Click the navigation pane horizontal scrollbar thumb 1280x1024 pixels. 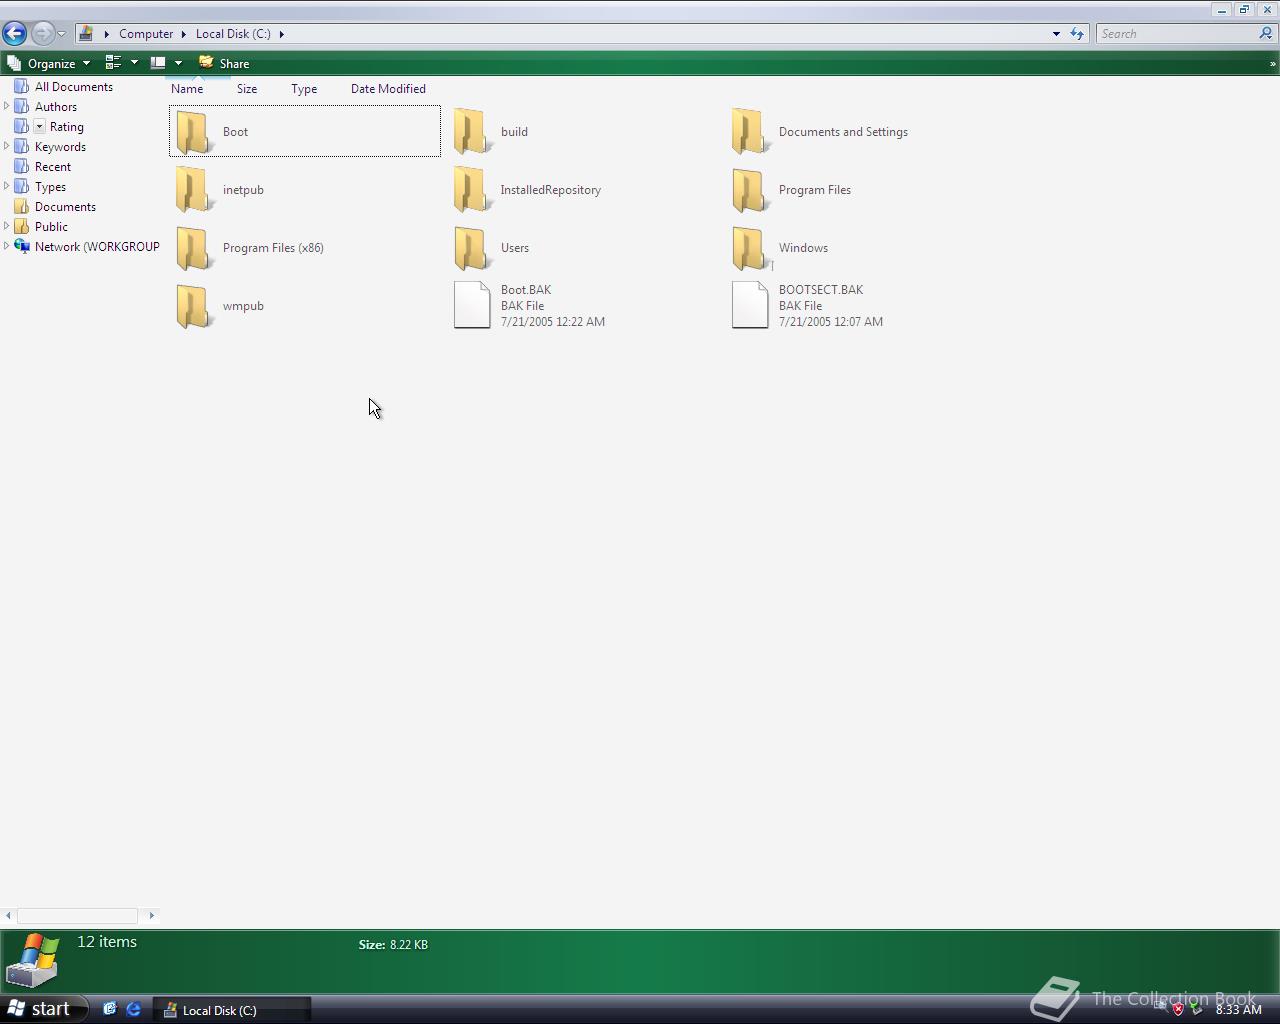pos(77,916)
